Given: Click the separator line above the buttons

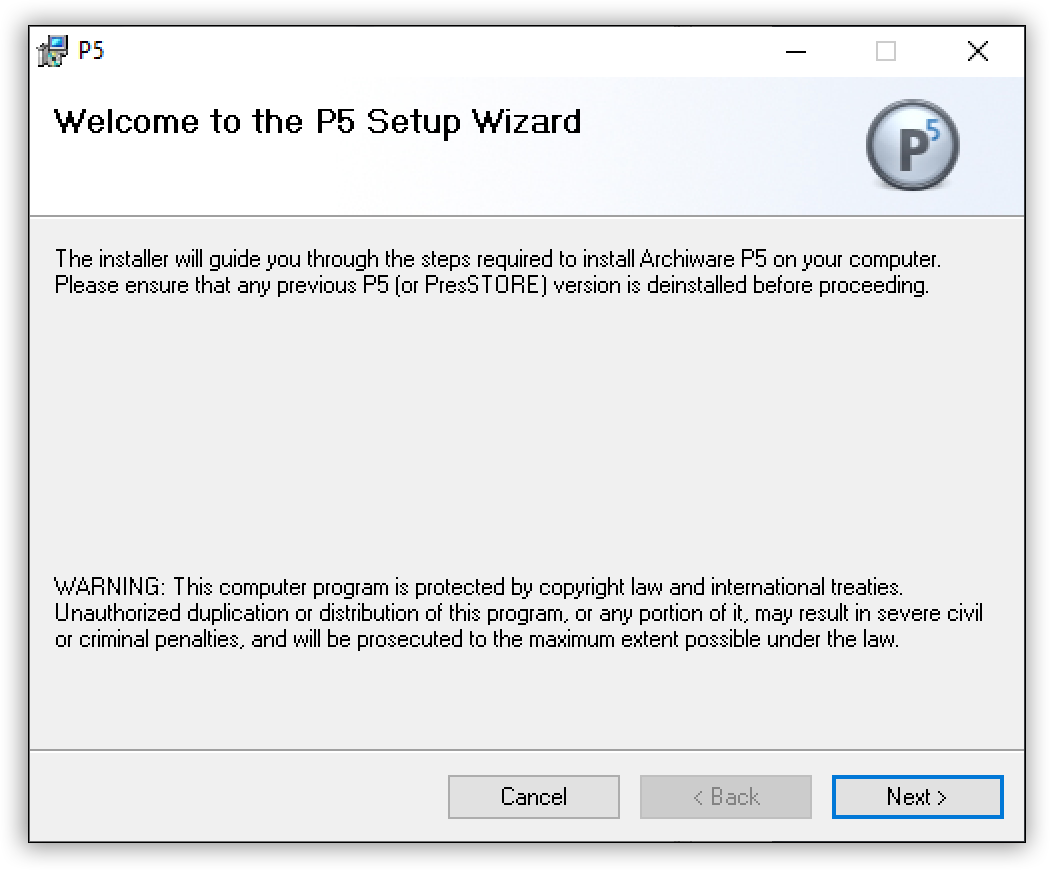Looking at the screenshot, I should click(527, 750).
